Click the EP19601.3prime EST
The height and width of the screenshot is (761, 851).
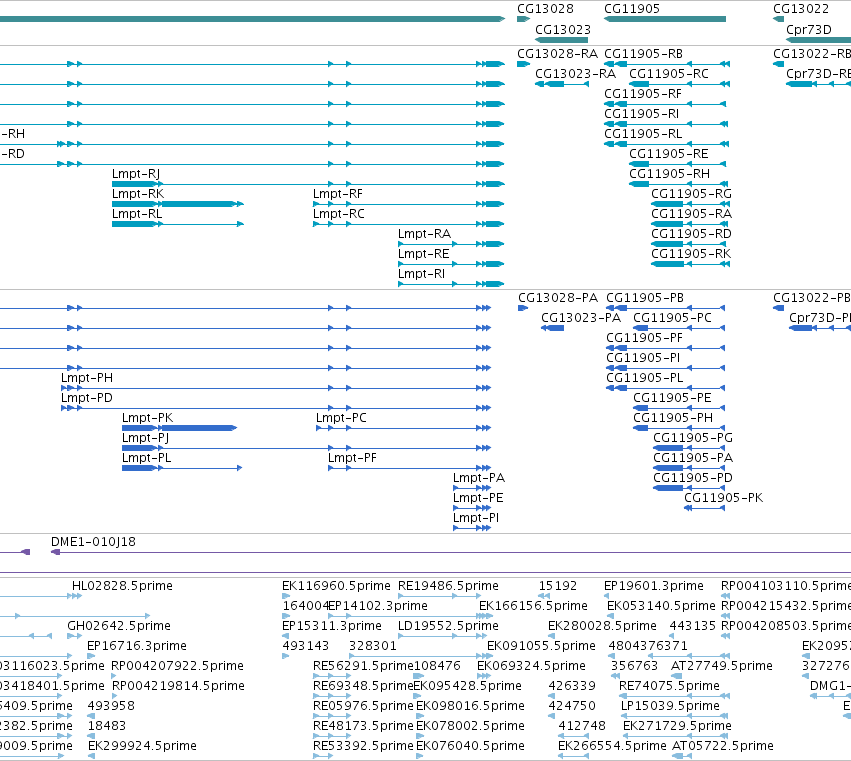[x=608, y=597]
